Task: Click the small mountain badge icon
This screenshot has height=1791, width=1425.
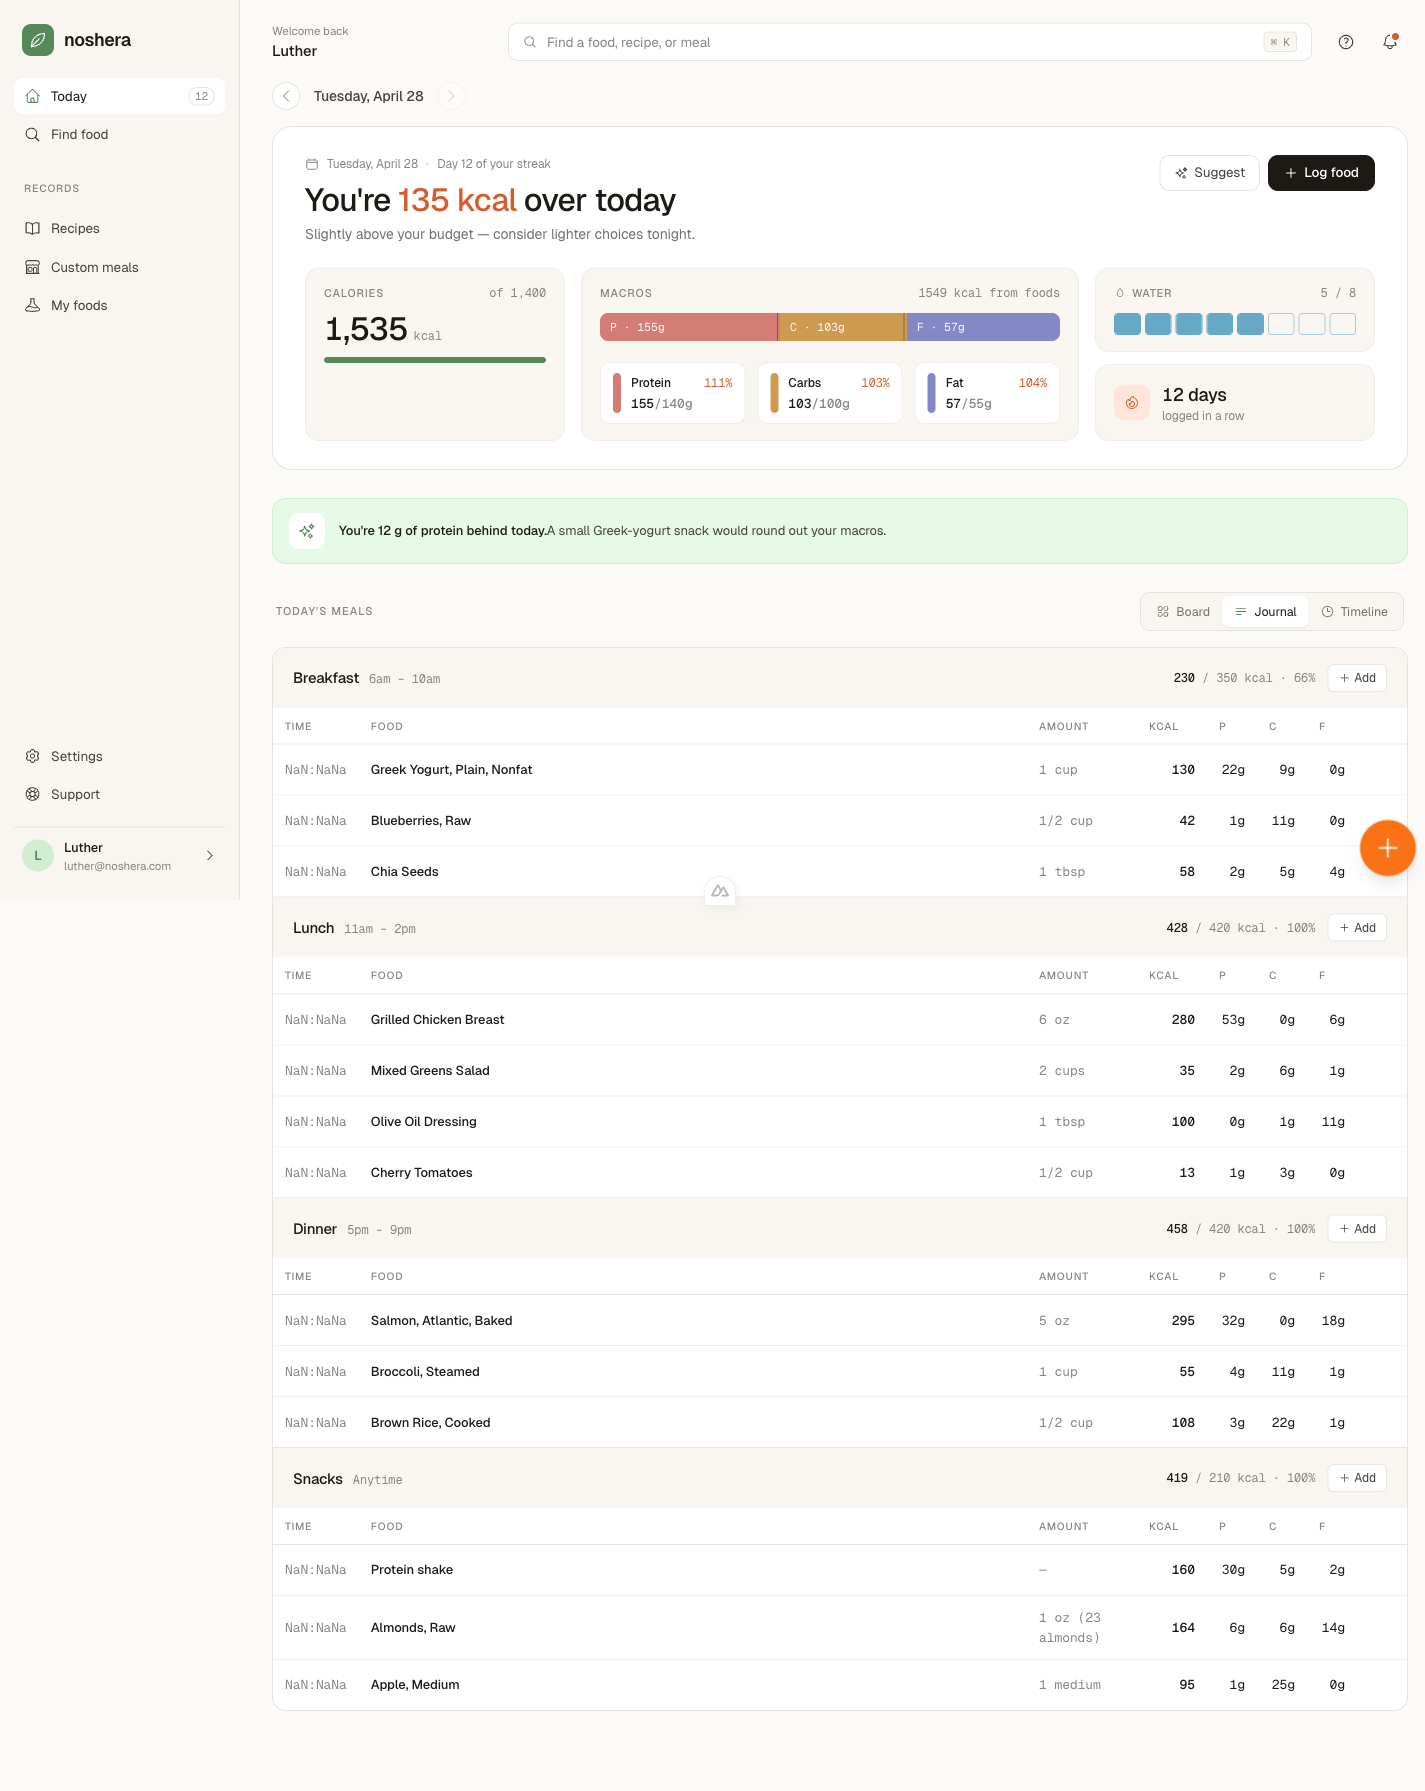Action: click(720, 891)
